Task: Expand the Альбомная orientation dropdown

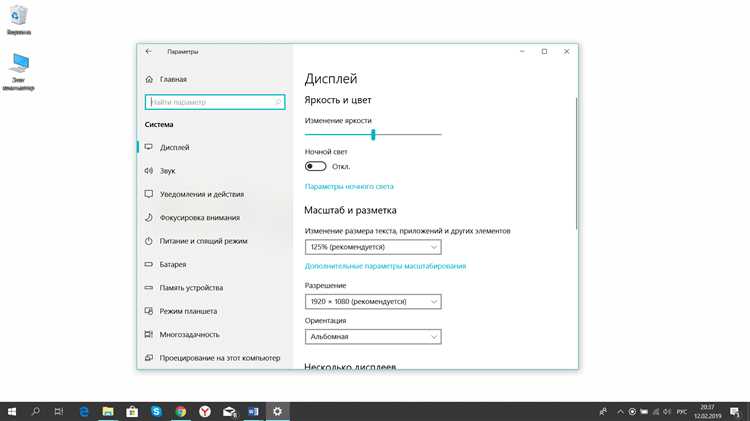Action: (x=373, y=337)
